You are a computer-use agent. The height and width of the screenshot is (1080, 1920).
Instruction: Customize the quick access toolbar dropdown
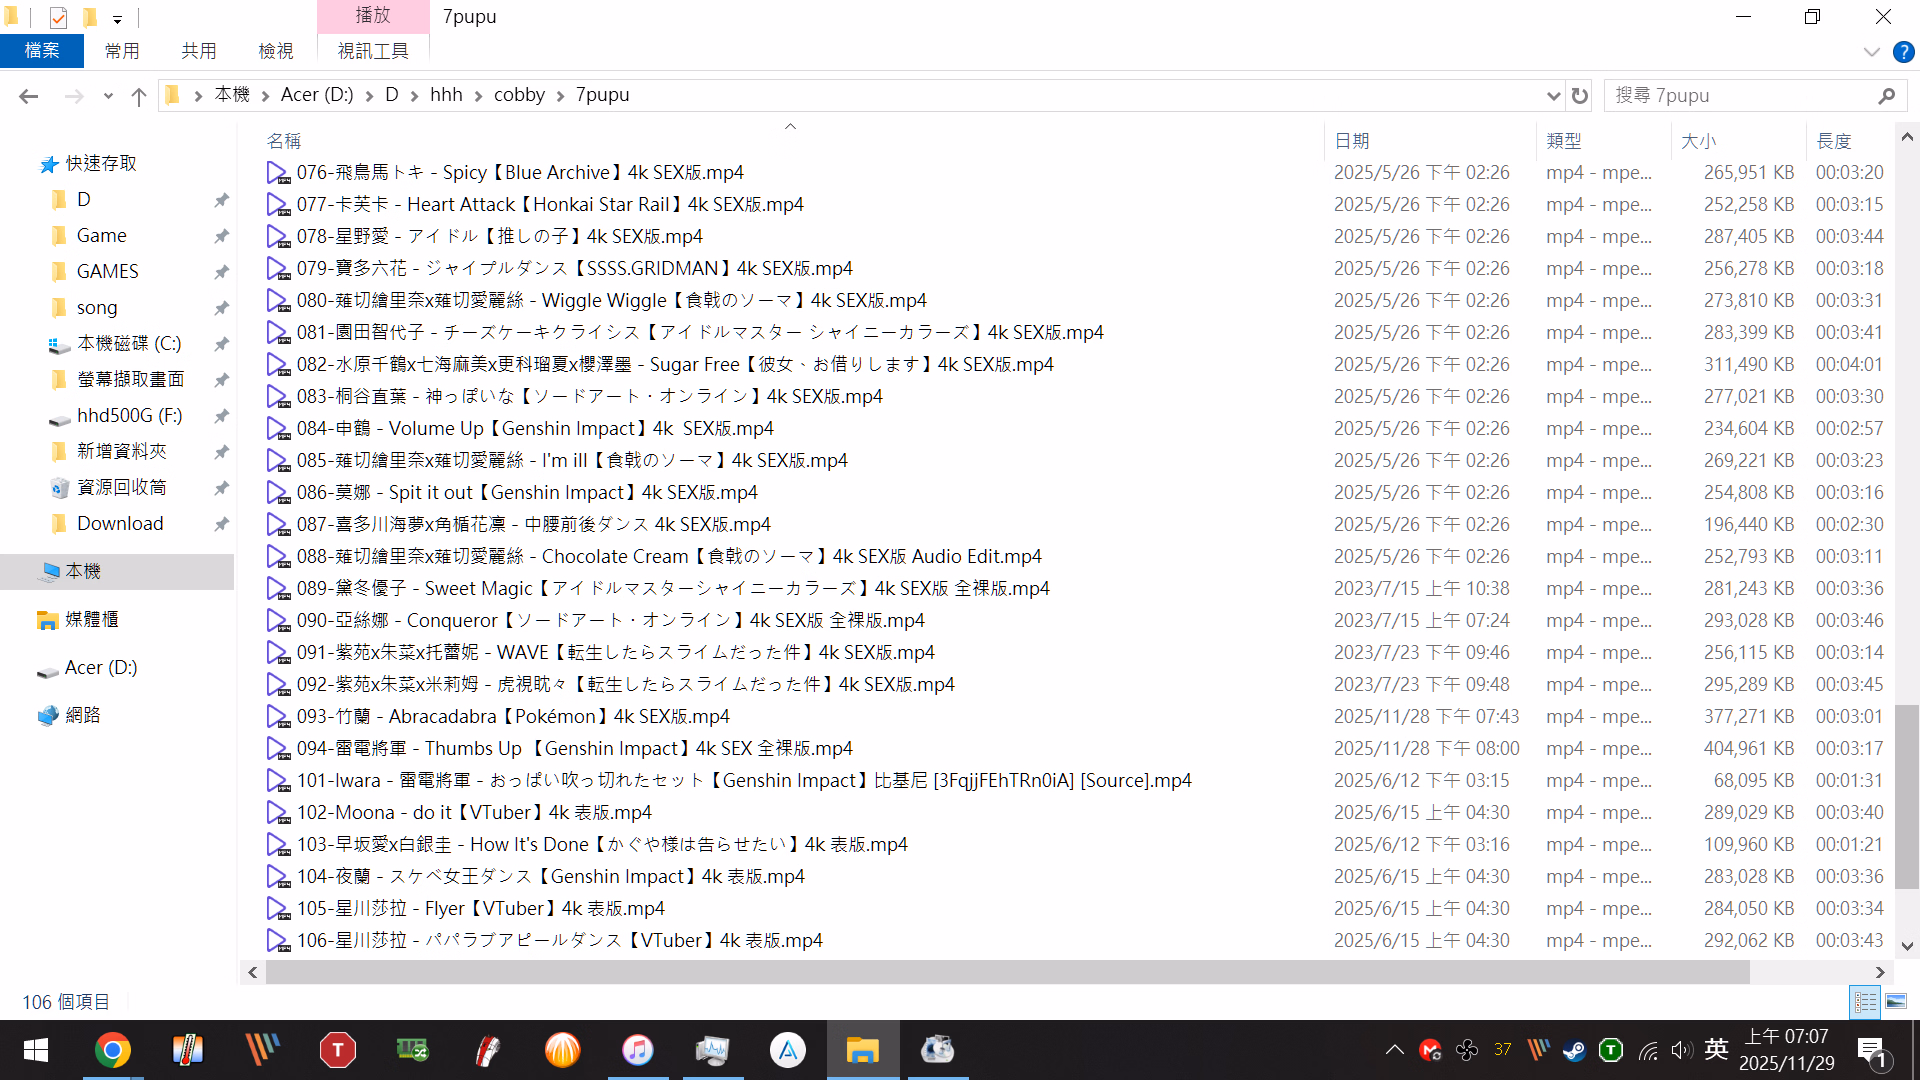[x=117, y=19]
